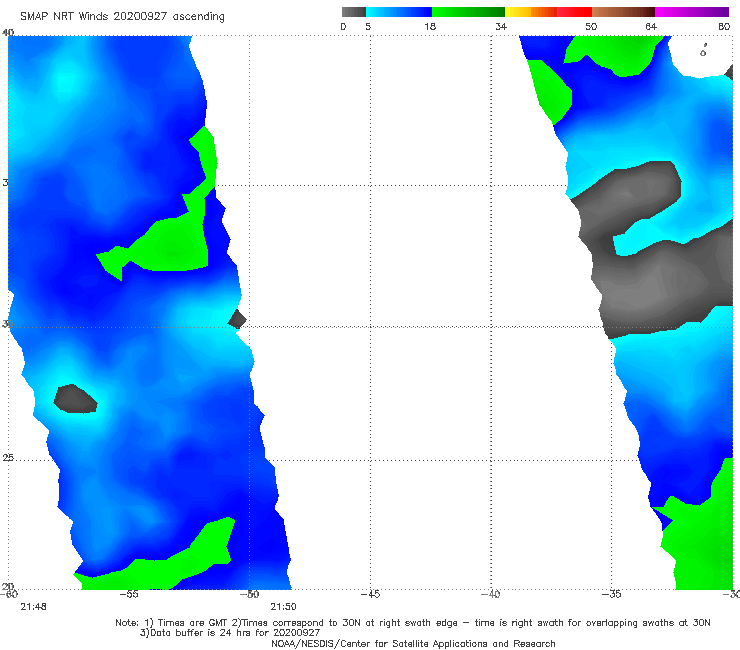Click the blue 5–18 segment of the color bar

coord(399,12)
